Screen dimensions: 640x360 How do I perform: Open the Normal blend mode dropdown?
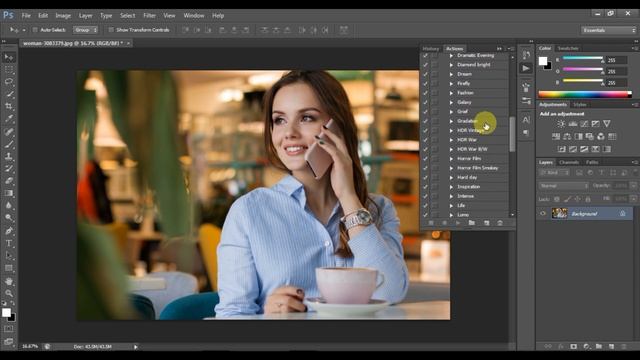(563, 186)
